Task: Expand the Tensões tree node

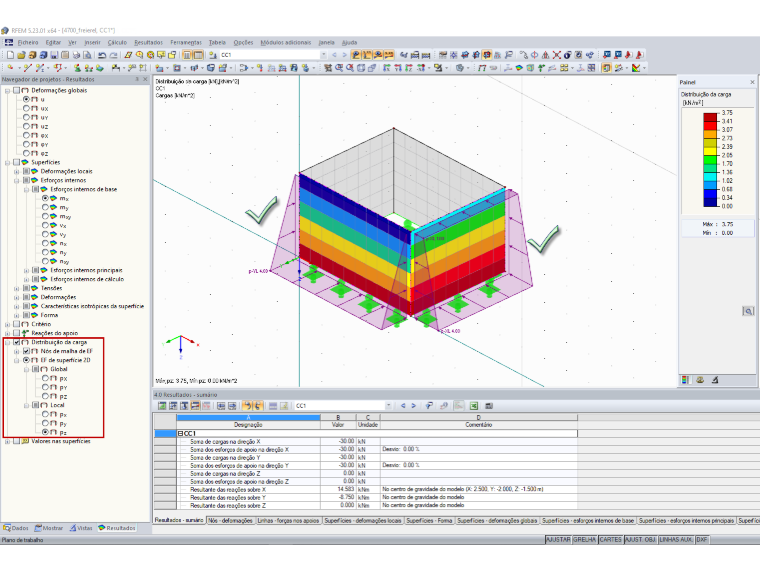Action: click(16, 288)
